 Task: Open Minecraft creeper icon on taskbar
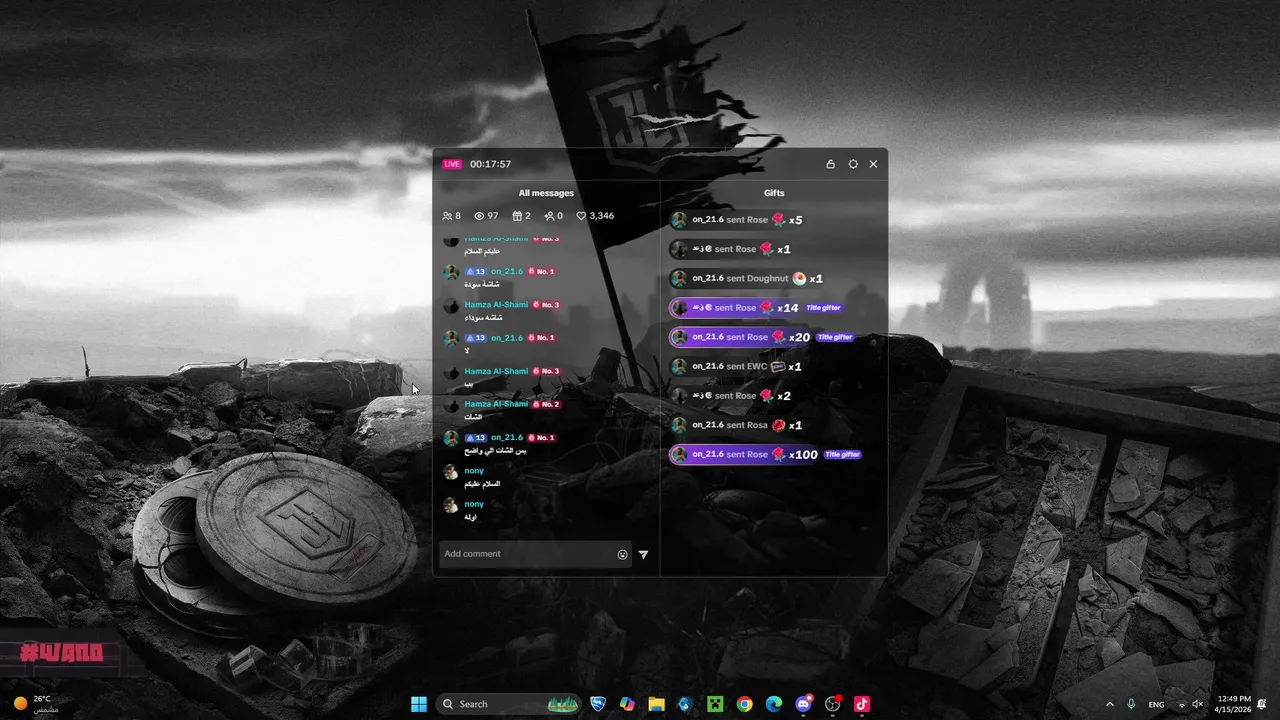pos(715,704)
